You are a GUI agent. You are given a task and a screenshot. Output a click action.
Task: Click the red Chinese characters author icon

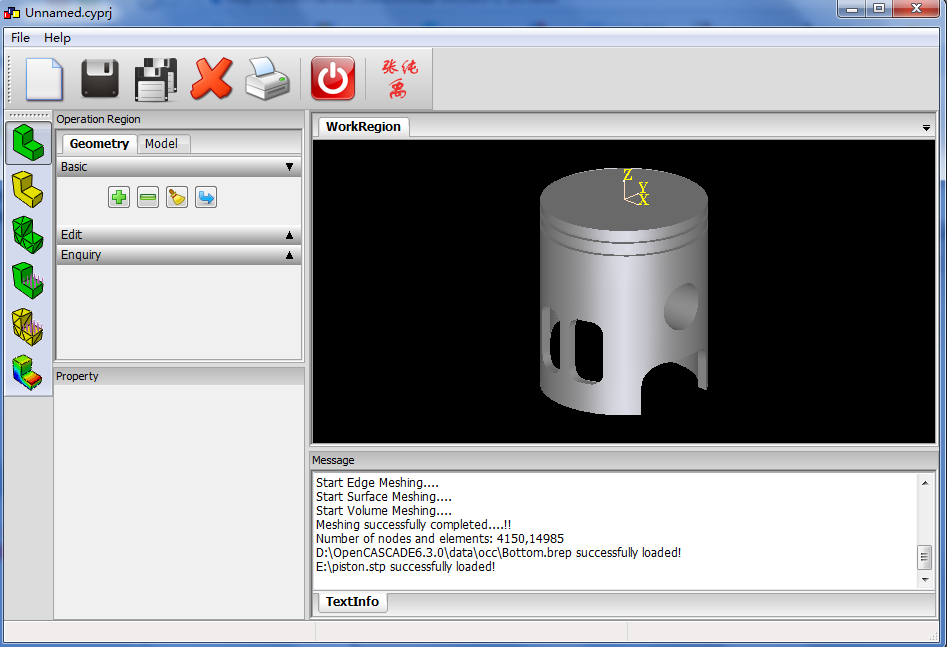click(399, 79)
